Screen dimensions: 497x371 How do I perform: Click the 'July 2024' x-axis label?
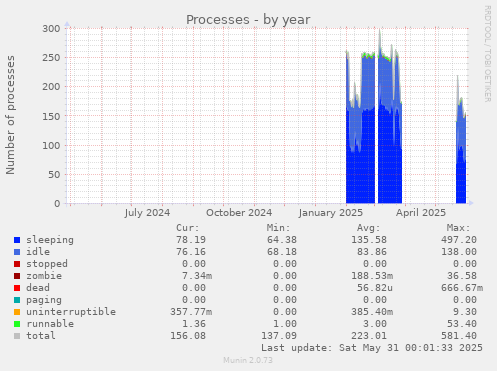click(147, 213)
